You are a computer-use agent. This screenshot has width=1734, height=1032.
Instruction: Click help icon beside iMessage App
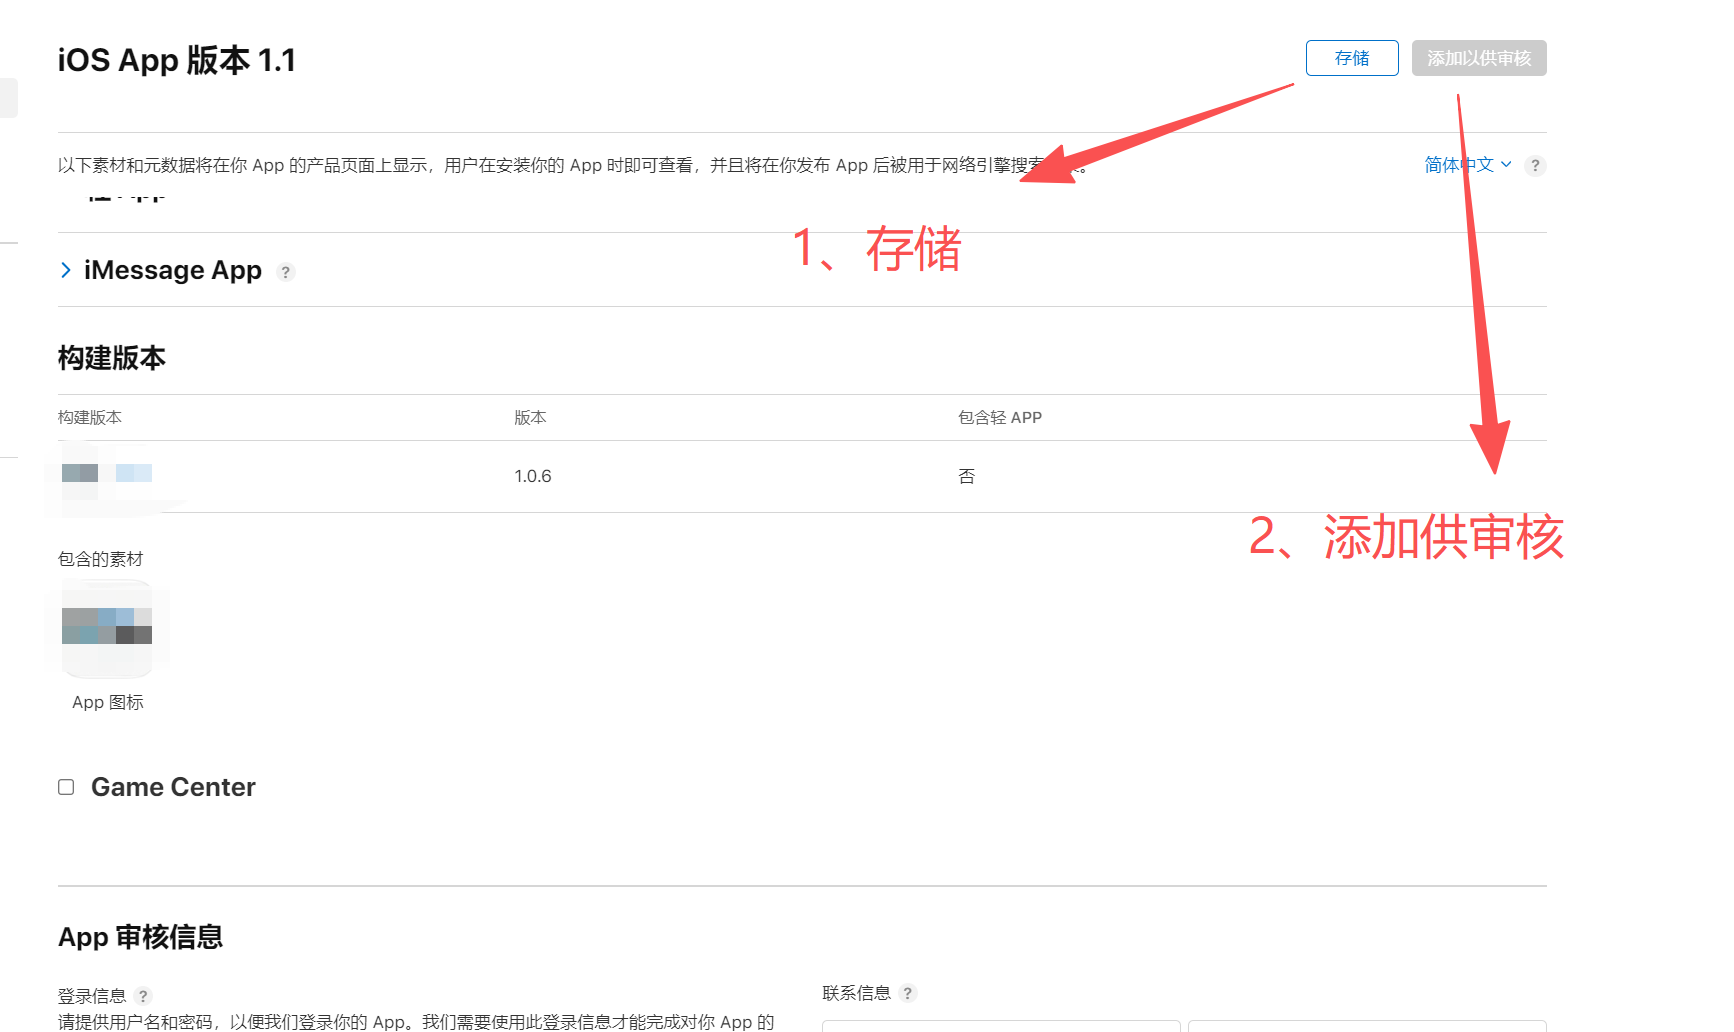(286, 272)
